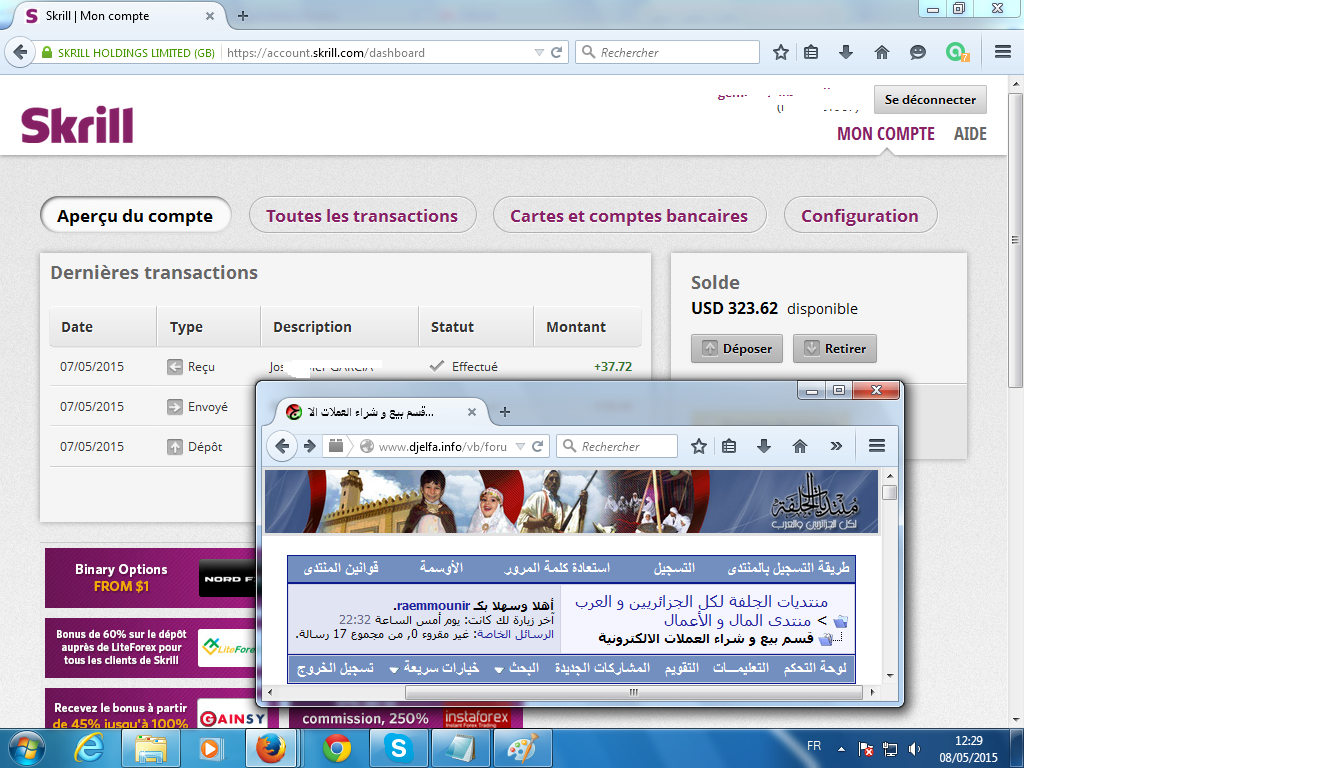Click the Se déconnecter button

point(930,100)
